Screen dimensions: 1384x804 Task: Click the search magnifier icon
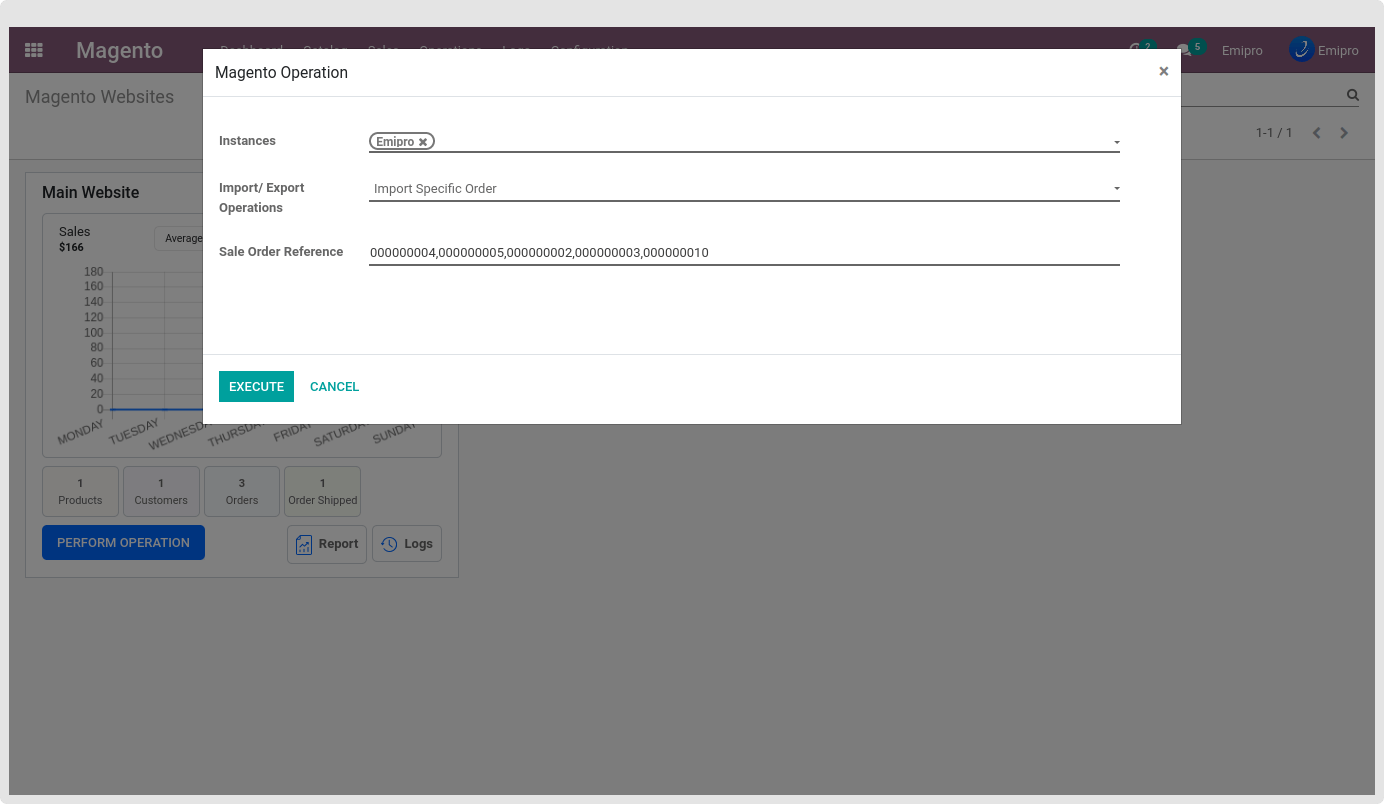click(1352, 96)
